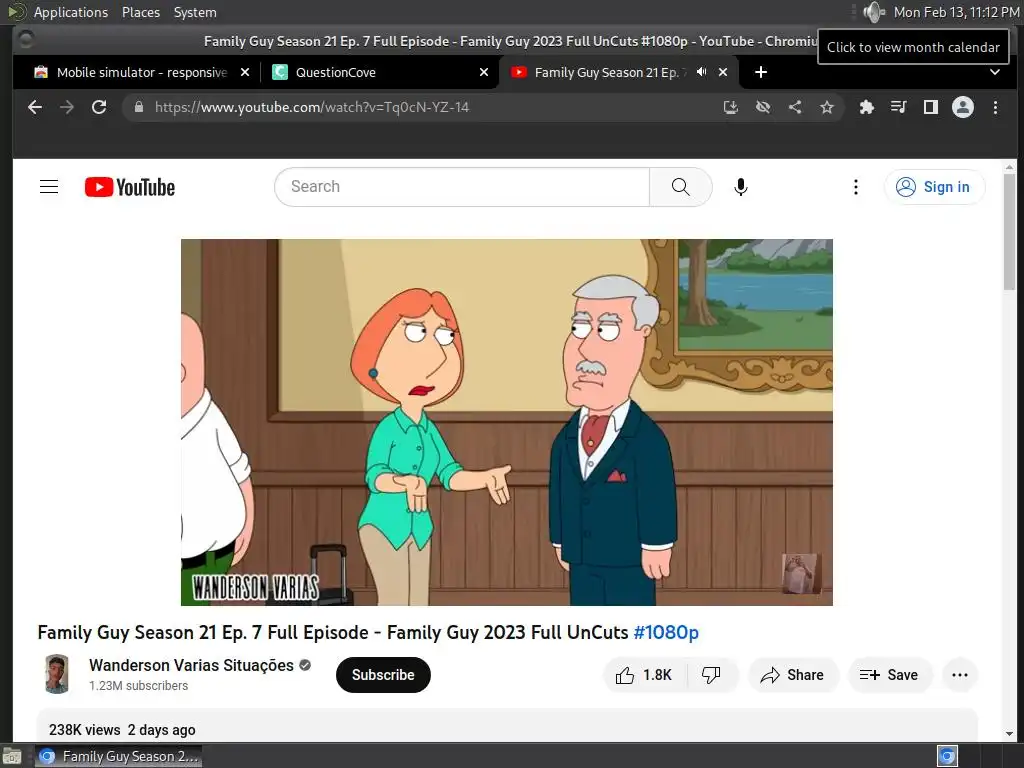Open the media controls icon in toolbar

[899, 107]
